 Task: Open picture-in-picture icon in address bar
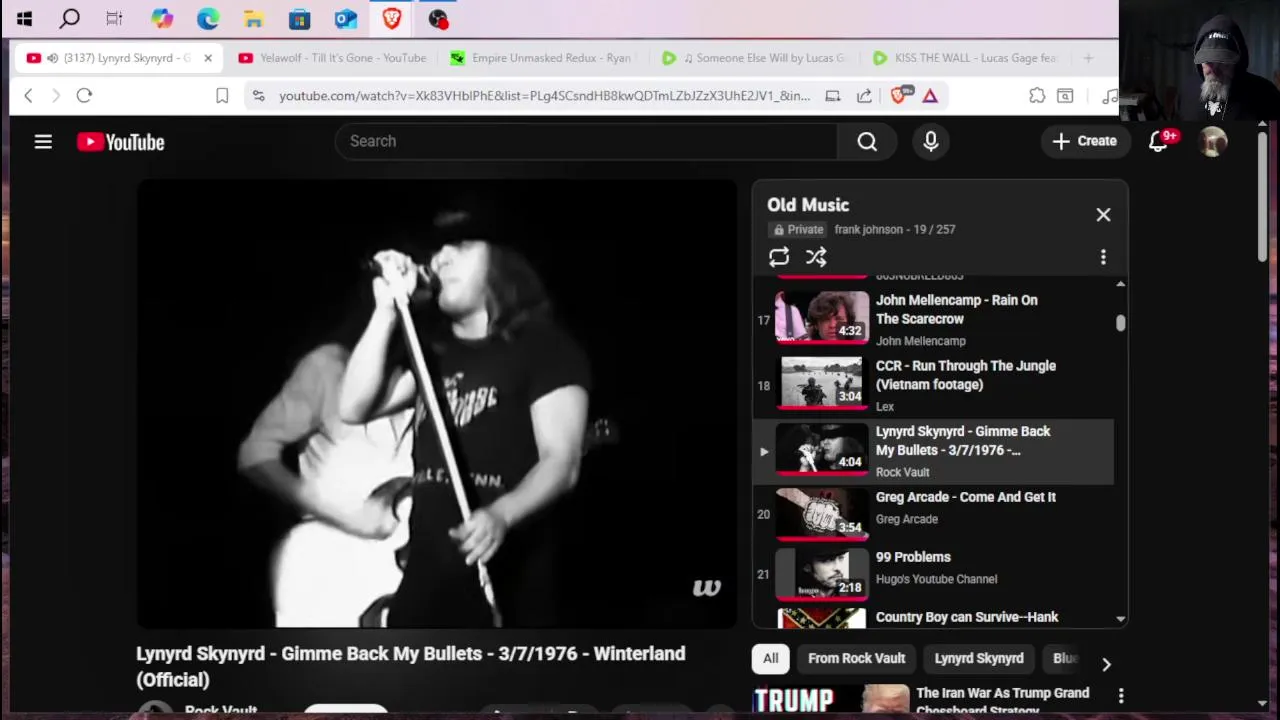pyautogui.click(x=832, y=96)
